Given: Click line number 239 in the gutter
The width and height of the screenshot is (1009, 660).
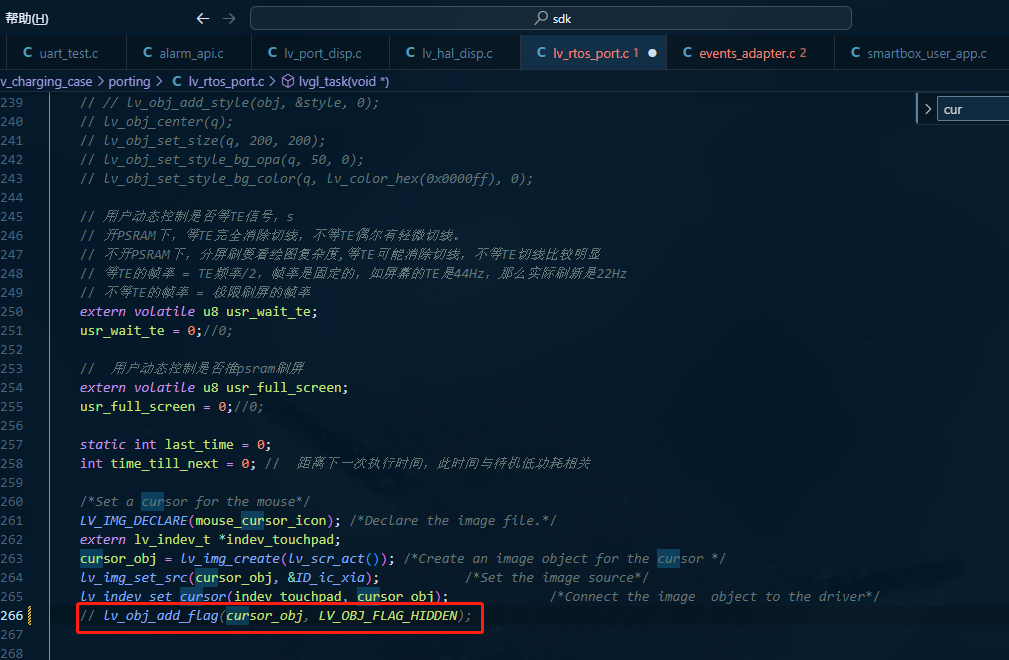Looking at the screenshot, I should [12, 102].
